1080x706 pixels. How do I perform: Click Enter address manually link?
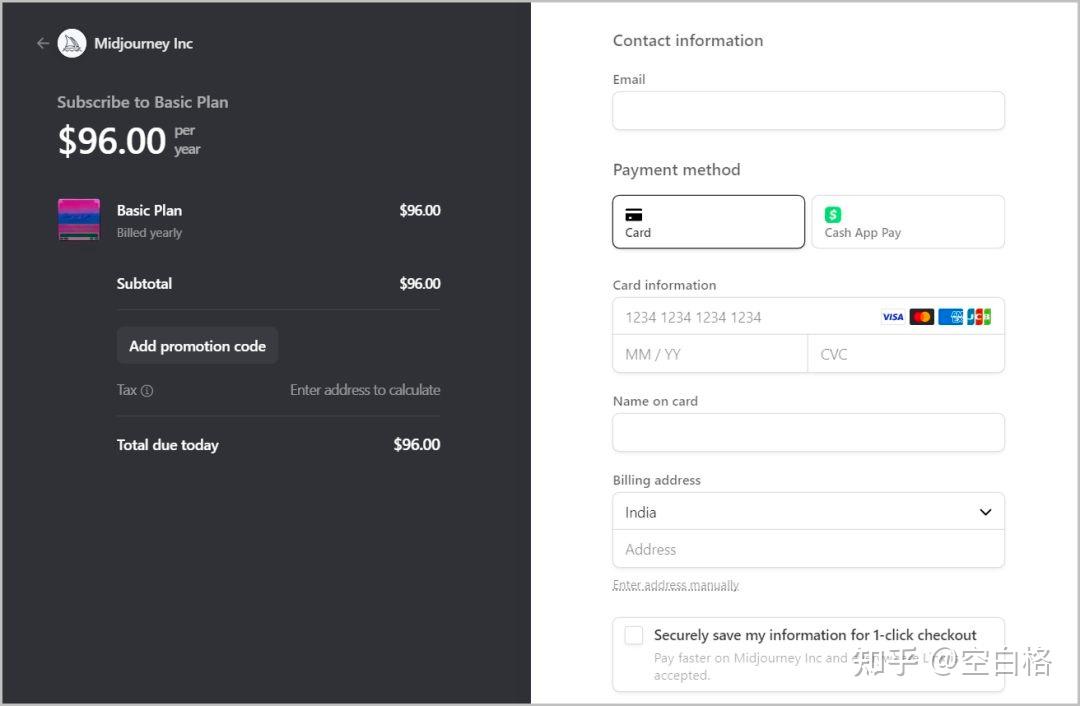pyautogui.click(x=676, y=585)
